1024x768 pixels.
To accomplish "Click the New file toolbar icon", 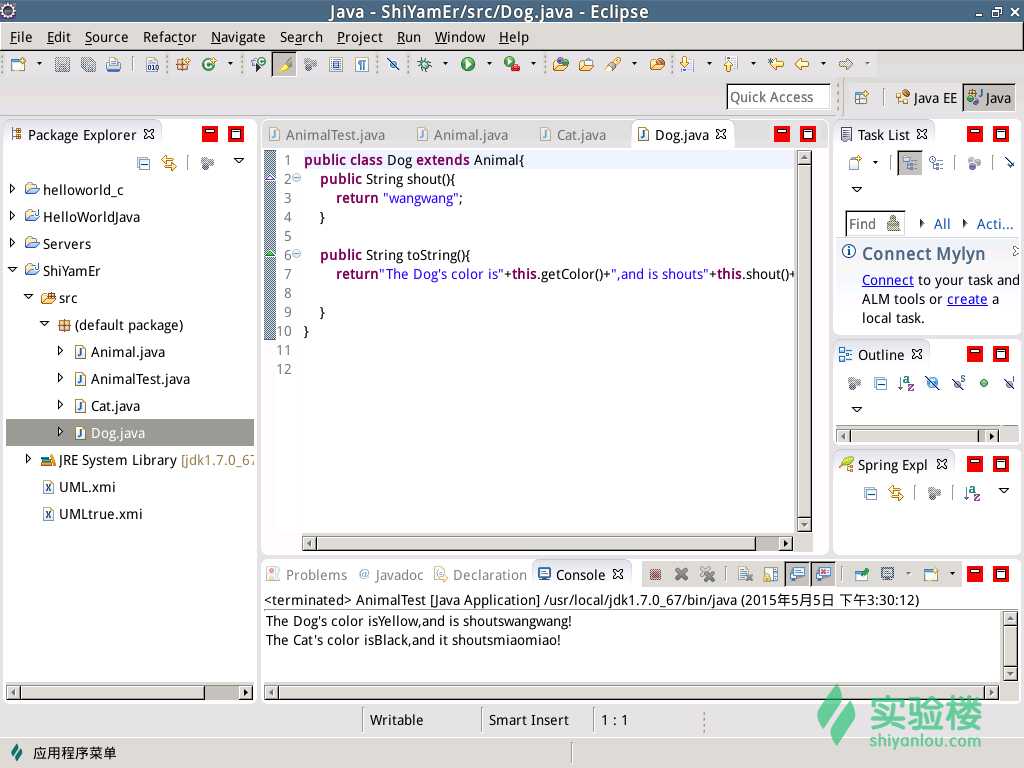I will pyautogui.click(x=18, y=64).
